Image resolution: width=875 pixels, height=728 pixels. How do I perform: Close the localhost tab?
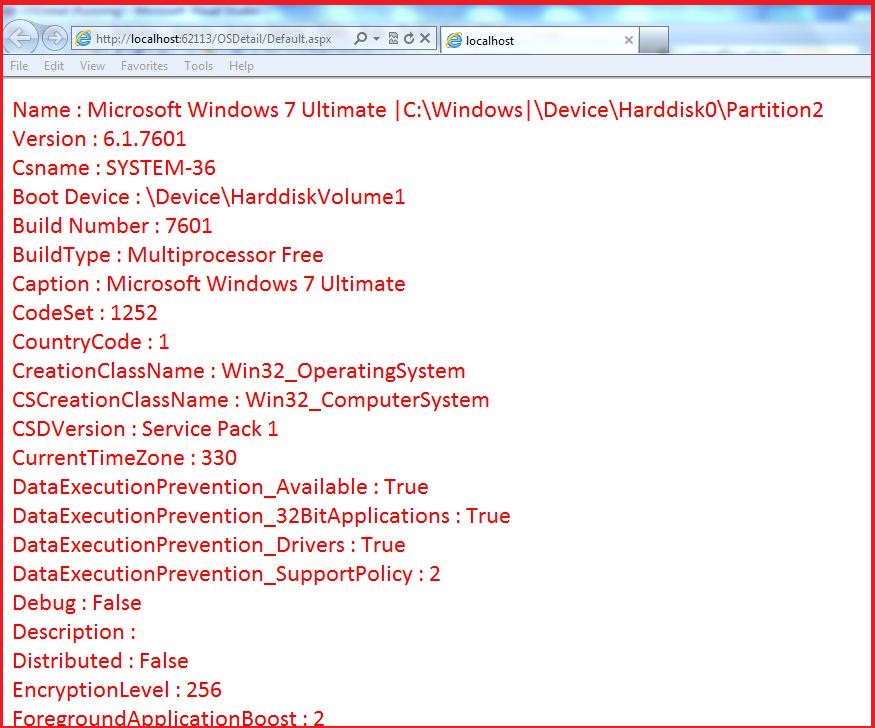[x=629, y=40]
